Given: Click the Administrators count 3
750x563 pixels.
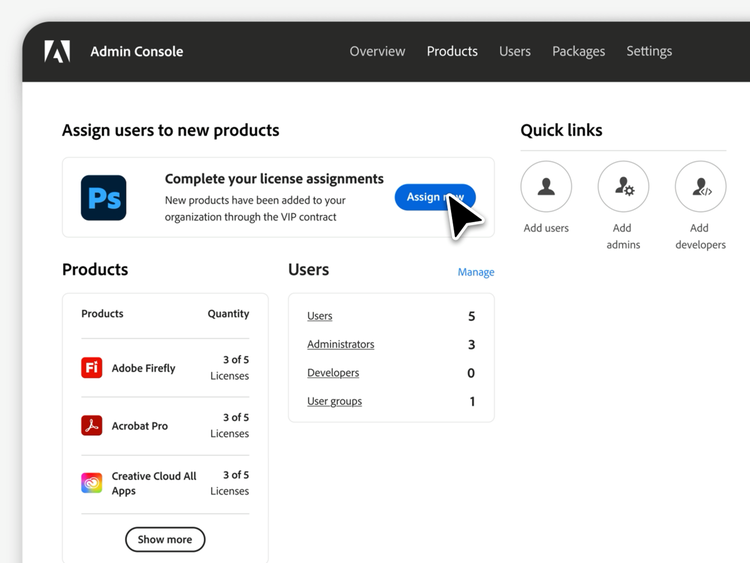Looking at the screenshot, I should pos(471,344).
